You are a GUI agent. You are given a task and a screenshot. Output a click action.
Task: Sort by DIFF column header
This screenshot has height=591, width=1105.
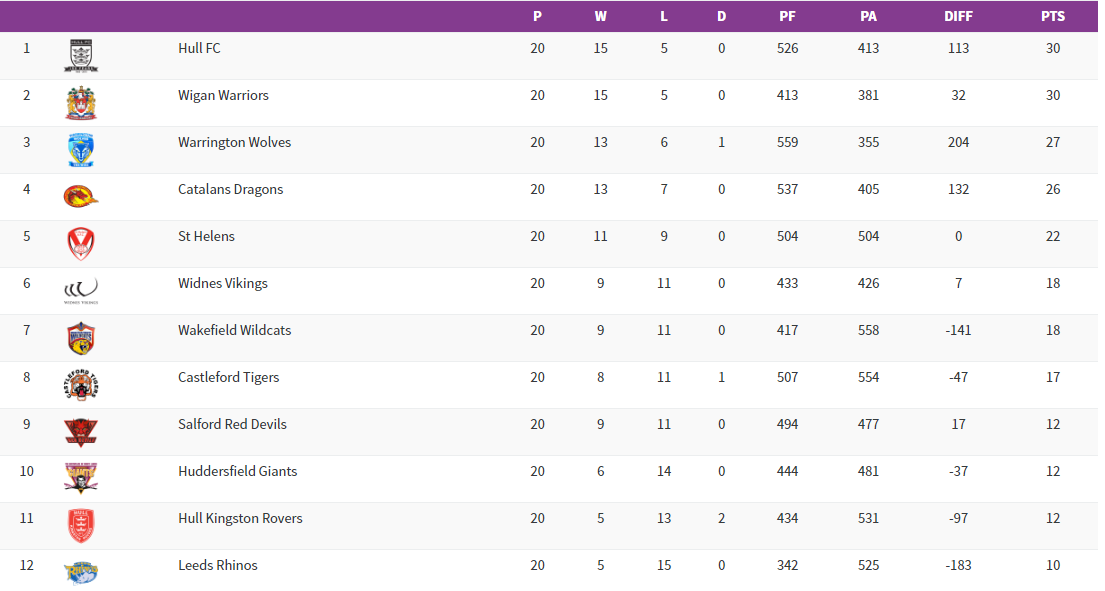(958, 16)
